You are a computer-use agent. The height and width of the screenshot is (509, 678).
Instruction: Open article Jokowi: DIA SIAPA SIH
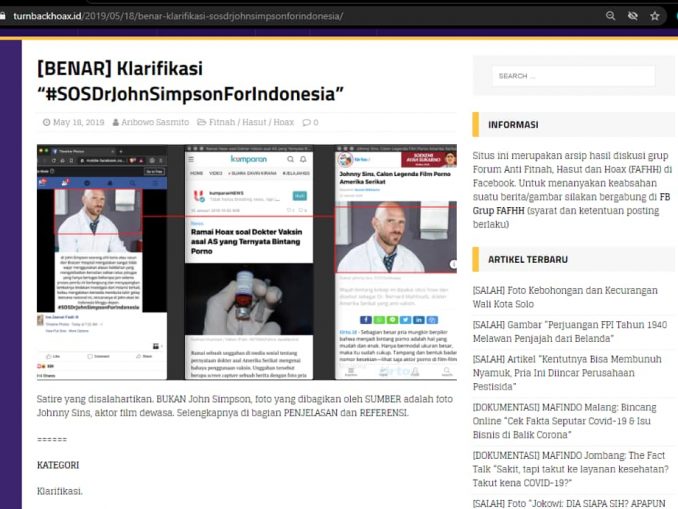(x=569, y=503)
